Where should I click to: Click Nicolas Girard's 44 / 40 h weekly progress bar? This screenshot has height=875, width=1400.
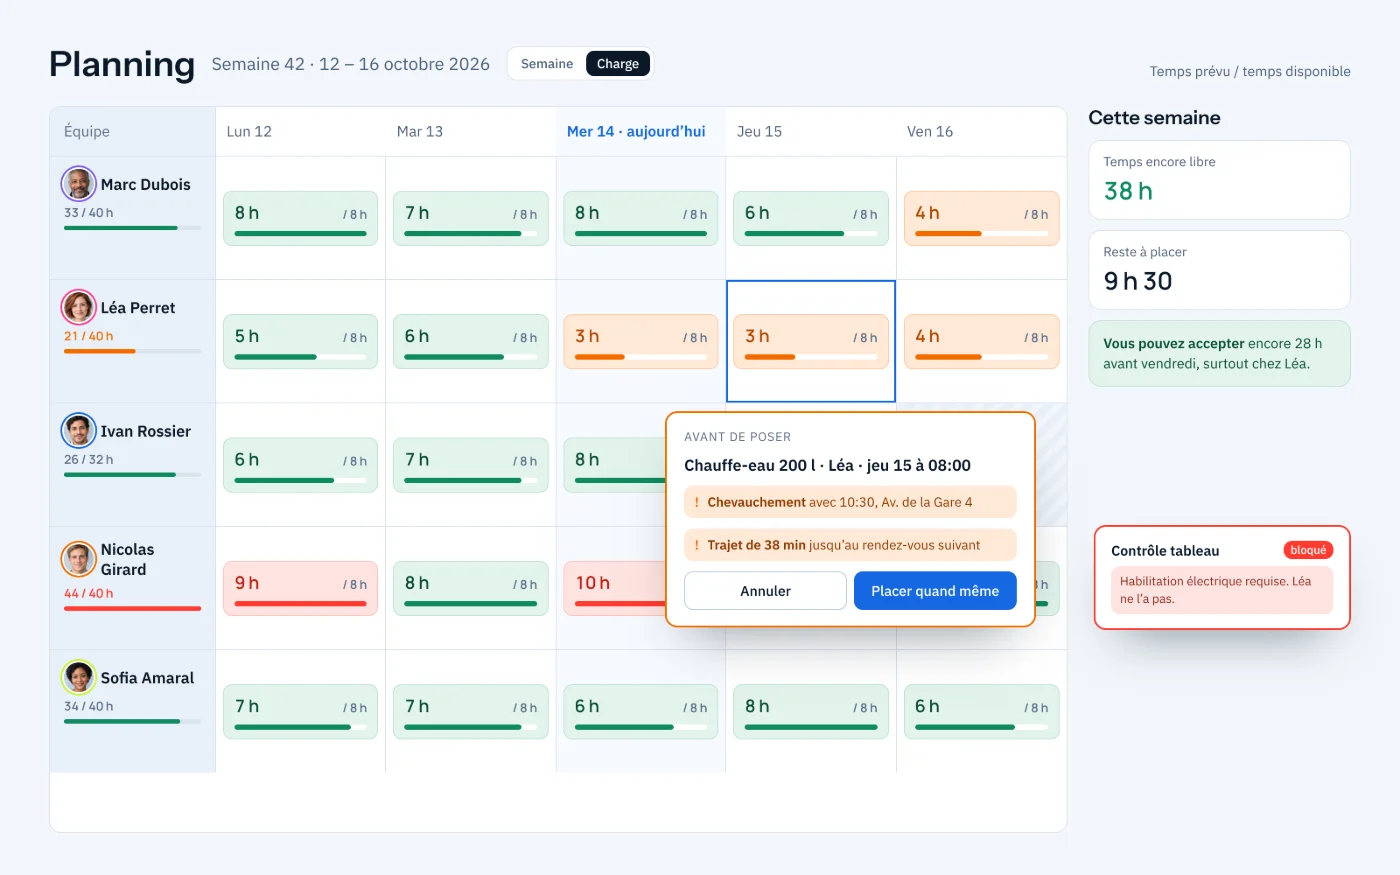(132, 608)
